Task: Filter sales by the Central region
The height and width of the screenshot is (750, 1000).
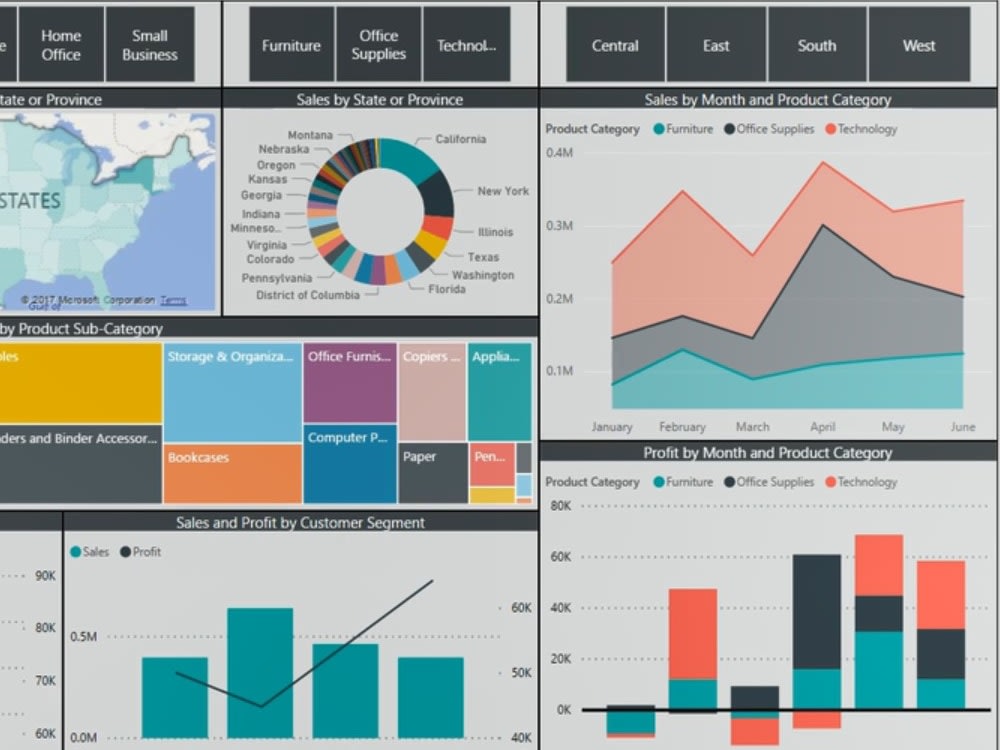Action: coord(614,44)
